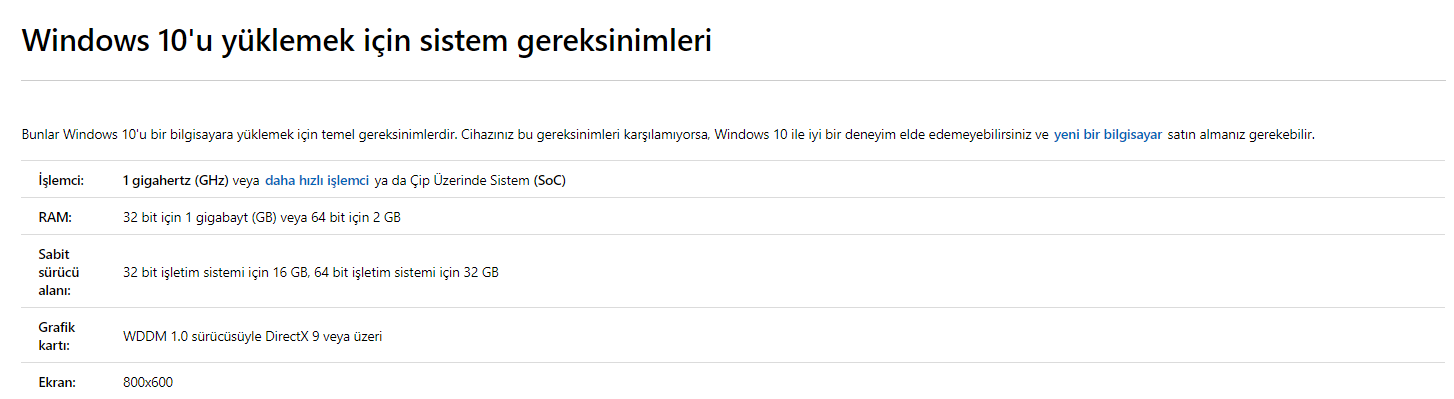This screenshot has width=1454, height=399.
Task: Click the 'WDDM 1.0 sürücüsüyle DirectX 9' text
Action: coord(221,337)
